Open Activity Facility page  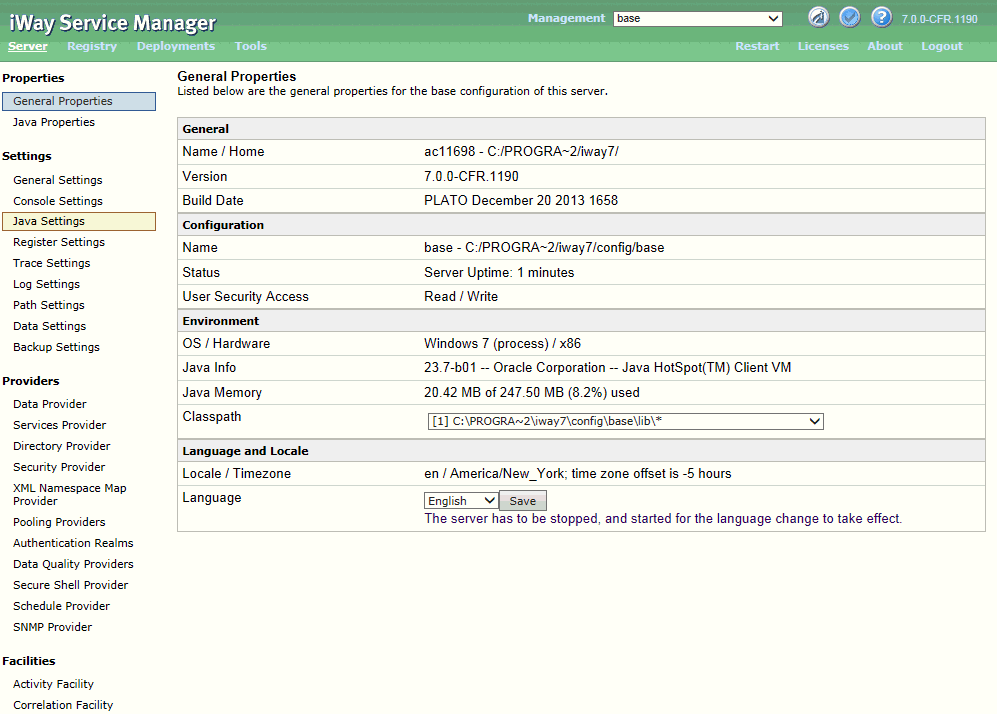53,684
